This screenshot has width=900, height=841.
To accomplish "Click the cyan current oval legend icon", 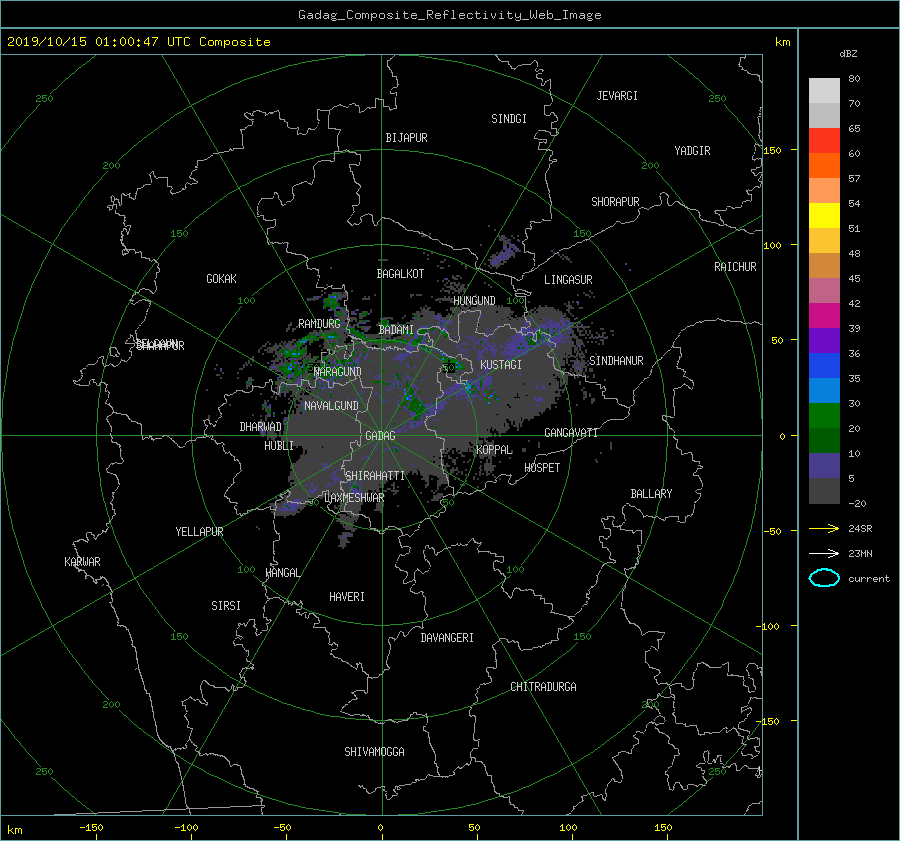I will (824, 578).
